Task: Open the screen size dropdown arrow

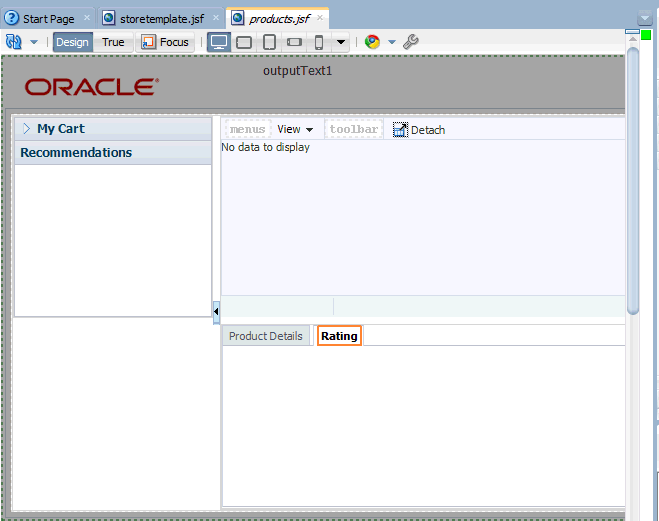Action: click(341, 42)
